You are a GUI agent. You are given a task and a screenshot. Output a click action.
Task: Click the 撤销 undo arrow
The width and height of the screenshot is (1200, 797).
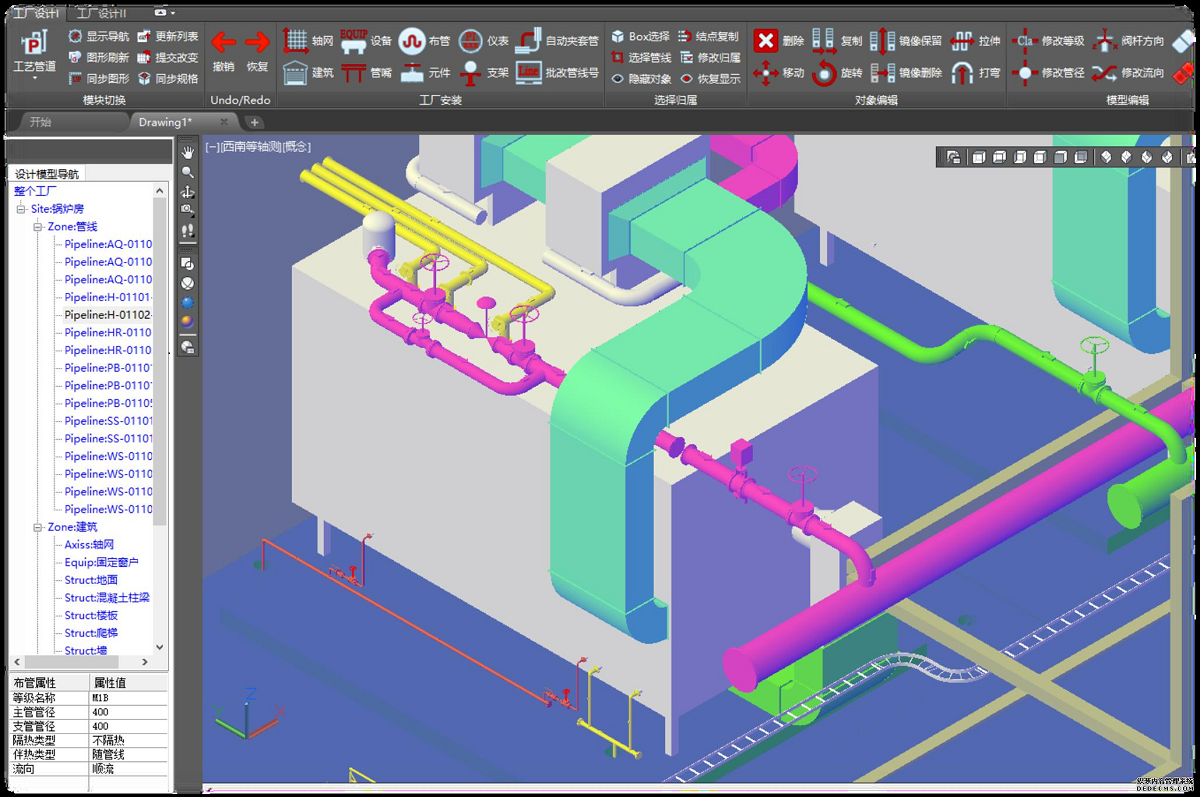[x=224, y=50]
